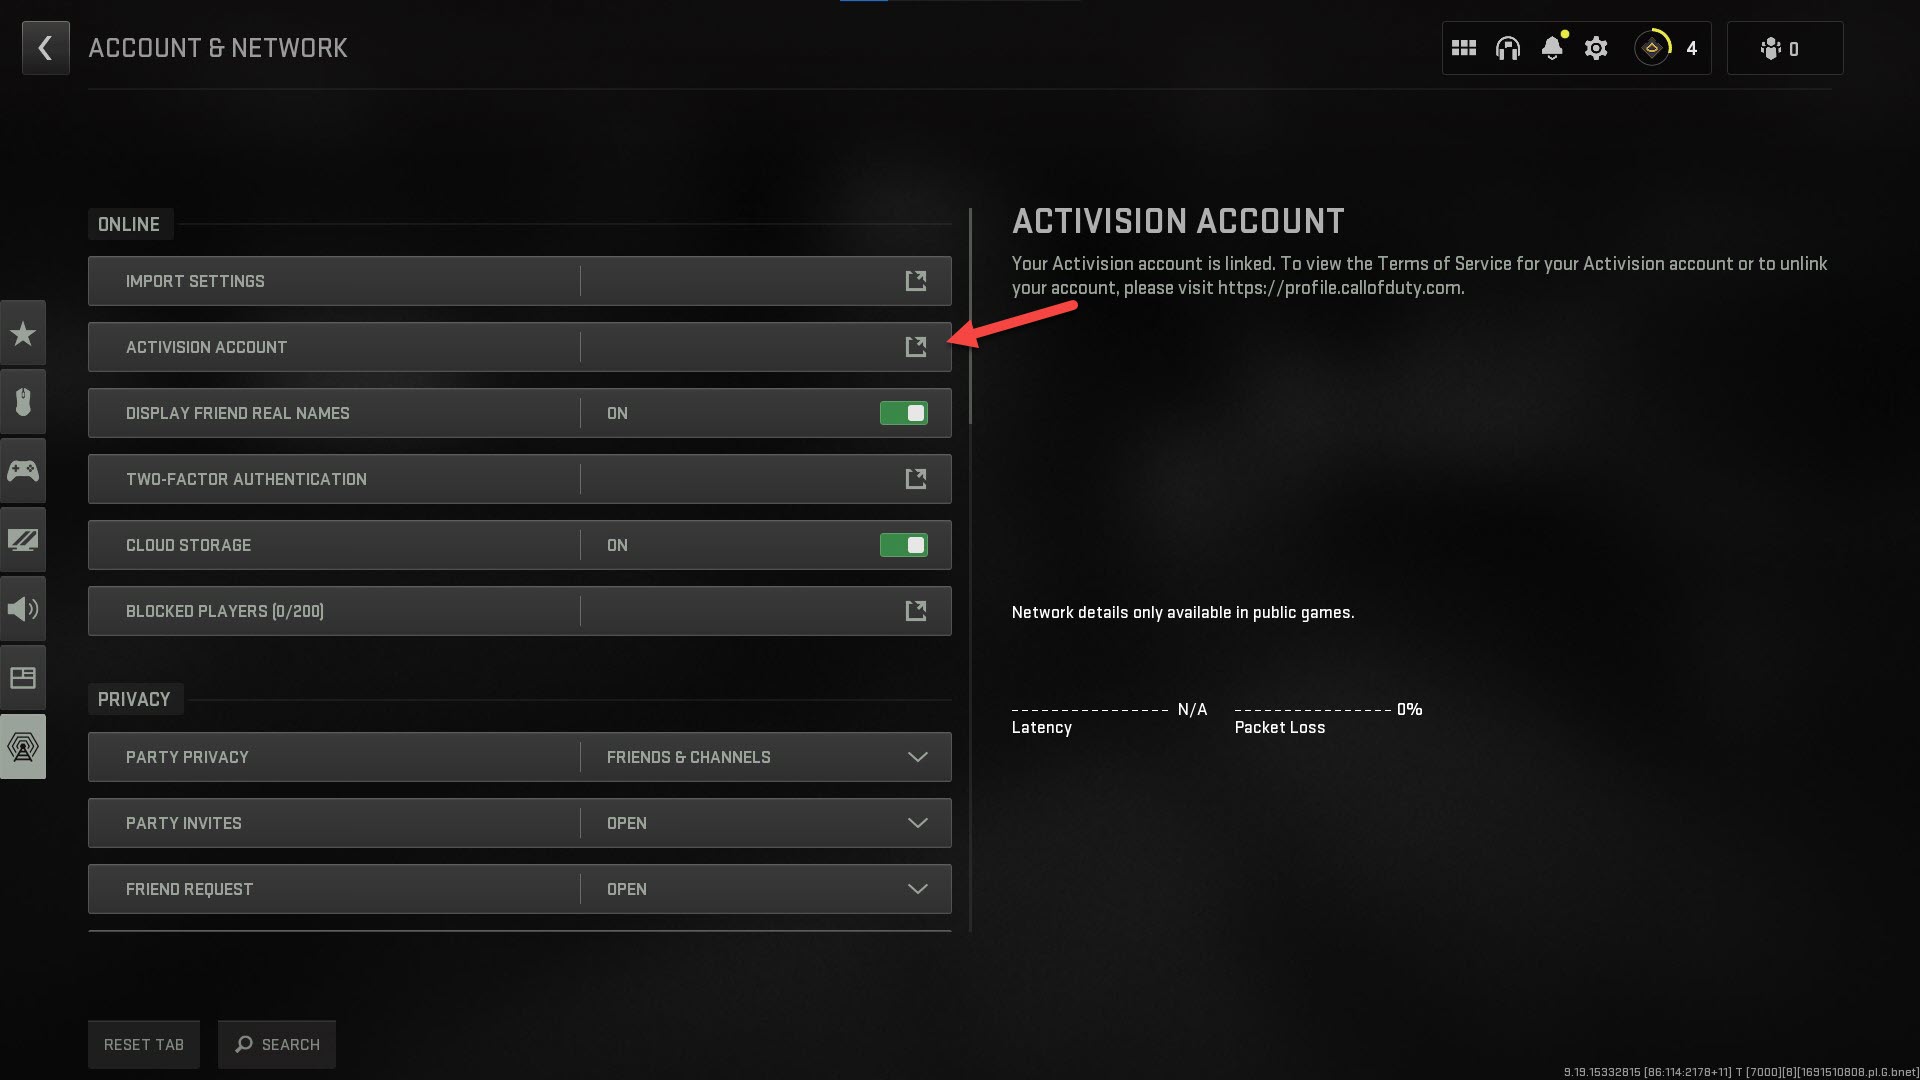This screenshot has height=1080, width=1920.
Task: Click the Account & Network page title
Action: coord(218,48)
